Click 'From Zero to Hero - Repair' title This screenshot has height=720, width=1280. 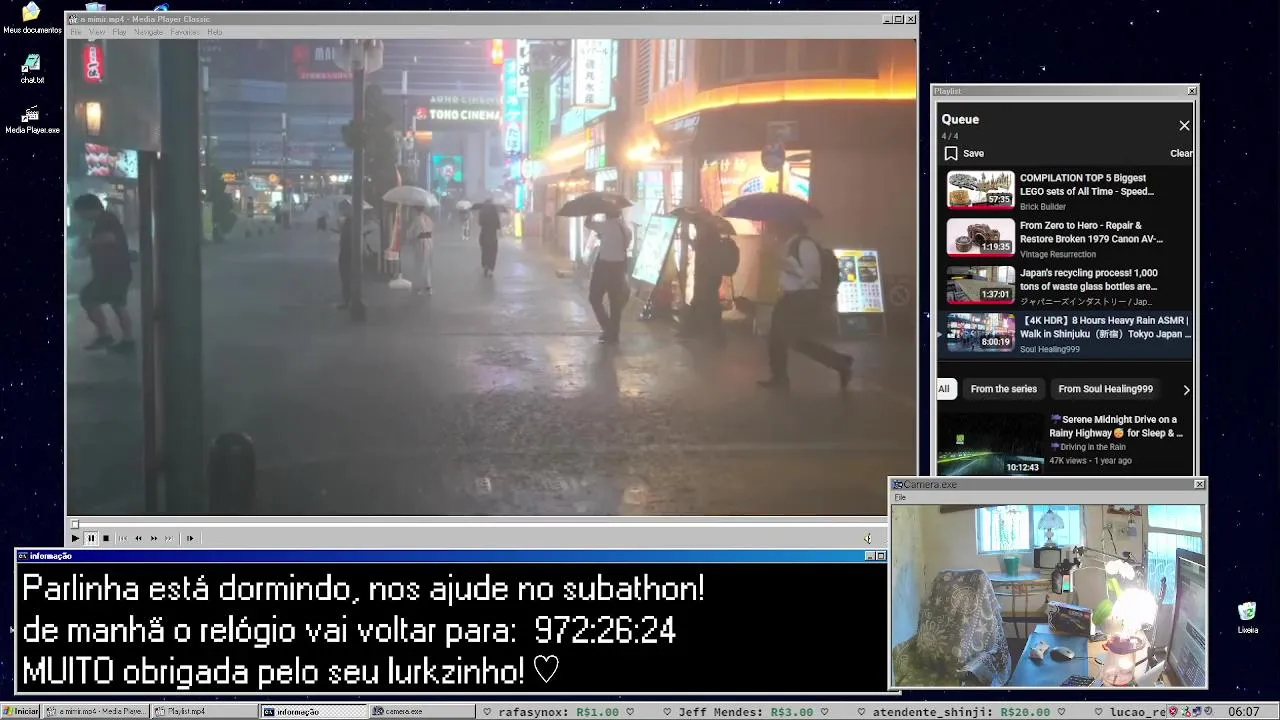pos(1091,232)
